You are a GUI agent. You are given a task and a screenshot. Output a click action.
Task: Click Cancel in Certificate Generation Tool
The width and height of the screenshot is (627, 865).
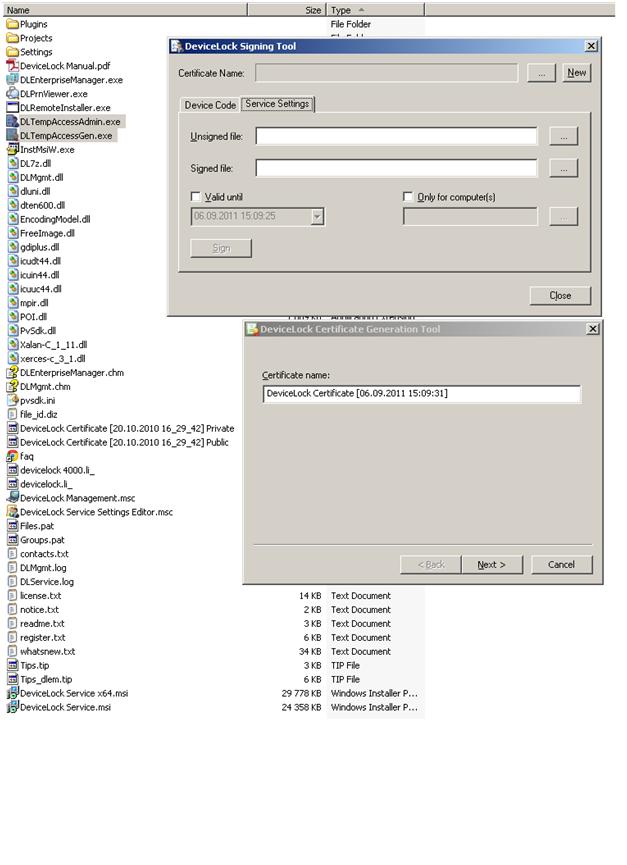click(x=561, y=565)
